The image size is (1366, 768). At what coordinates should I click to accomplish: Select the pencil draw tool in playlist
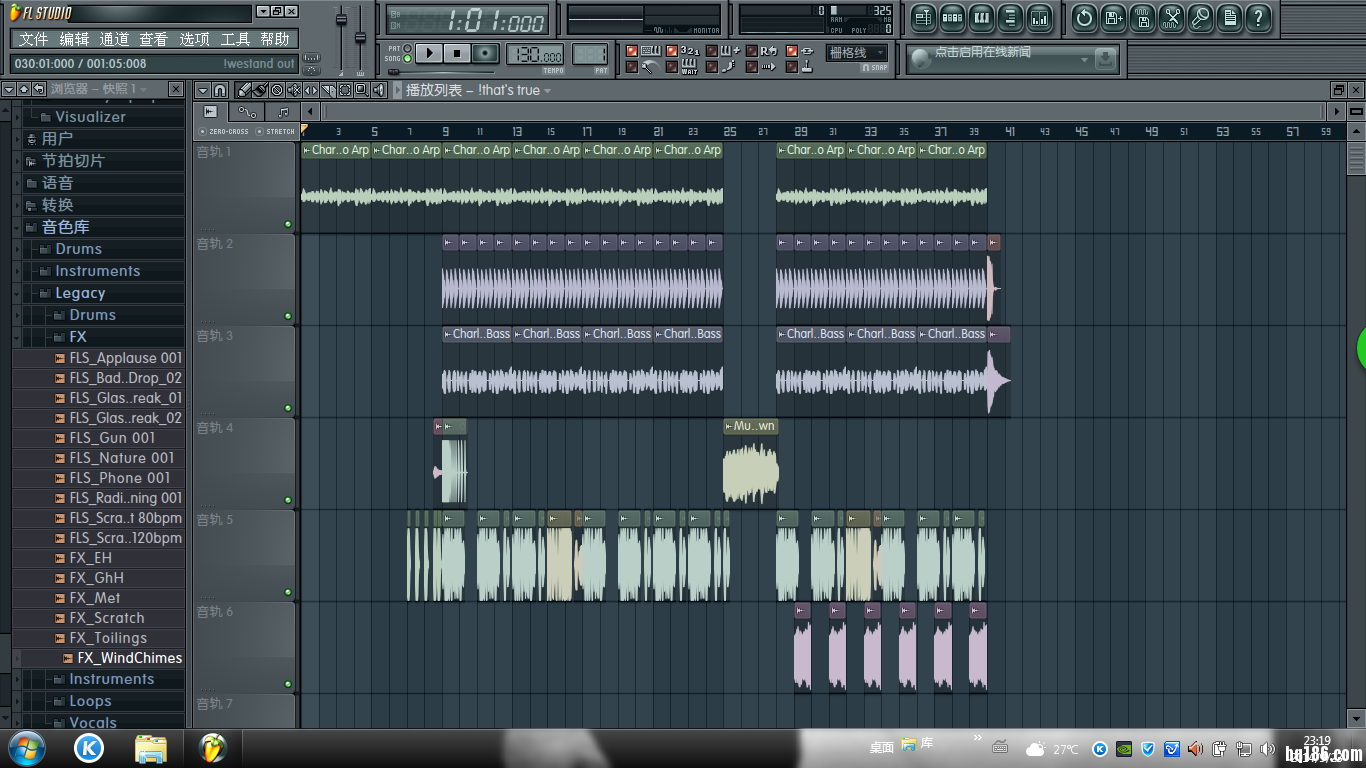(x=244, y=90)
